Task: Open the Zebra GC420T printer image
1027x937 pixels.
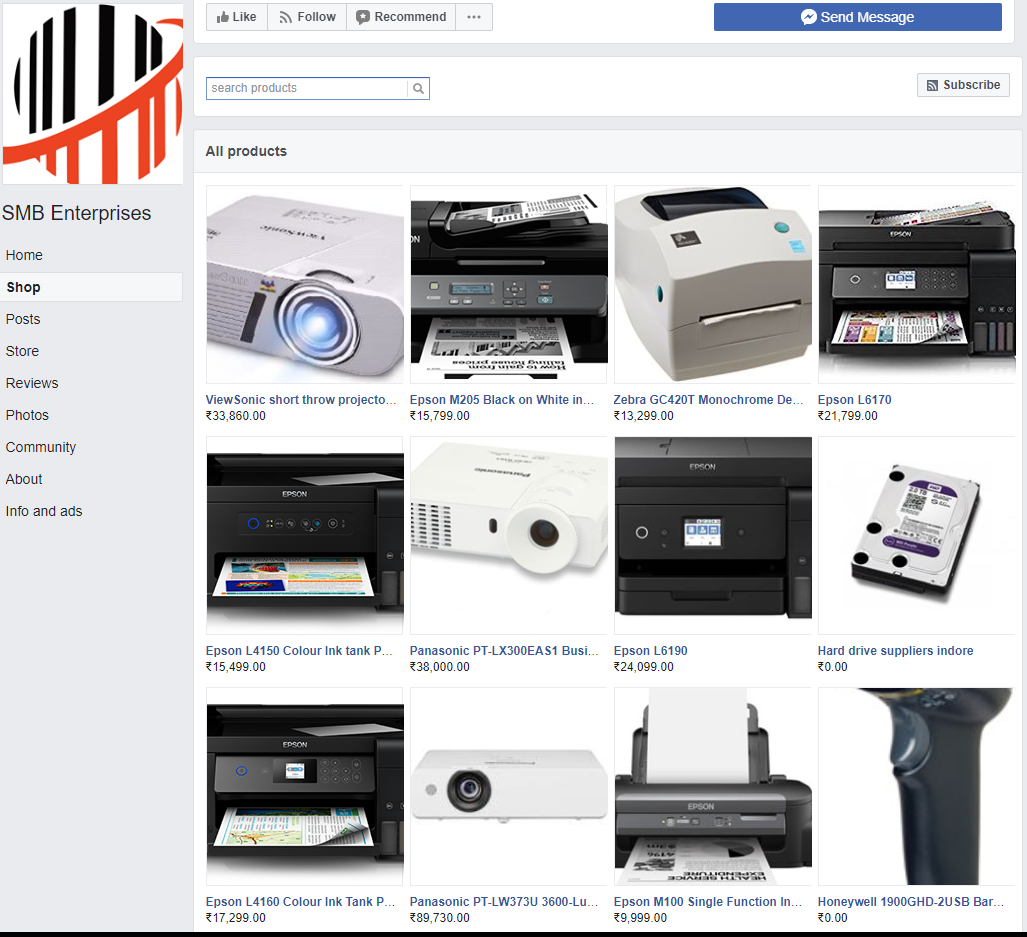Action: point(713,285)
